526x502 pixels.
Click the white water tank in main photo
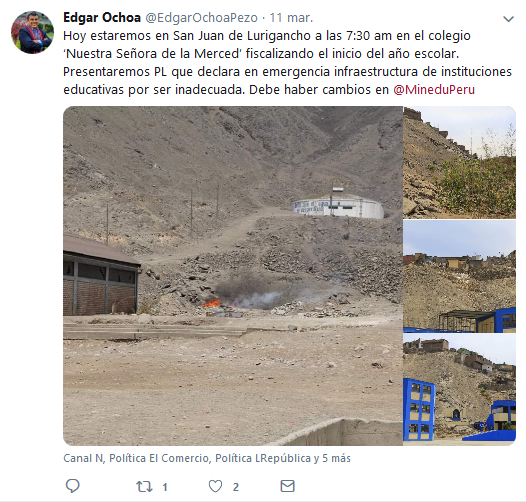click(338, 206)
